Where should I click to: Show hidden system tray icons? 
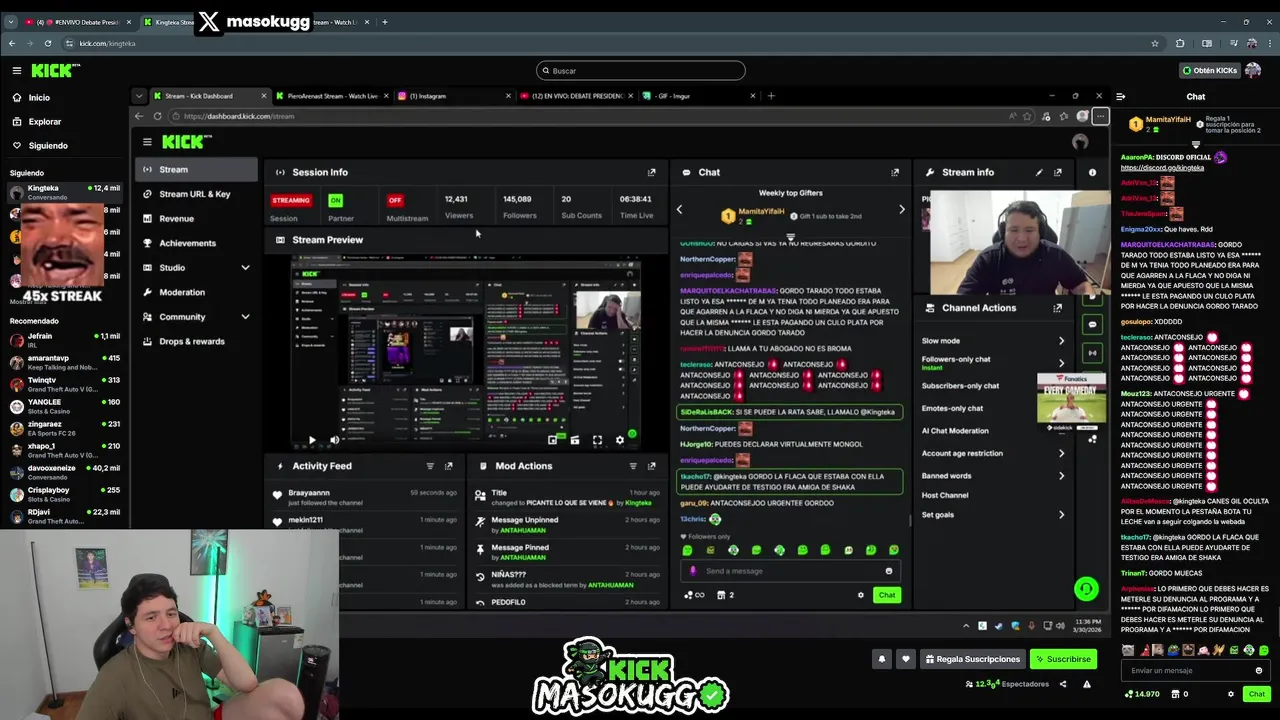click(x=965, y=626)
